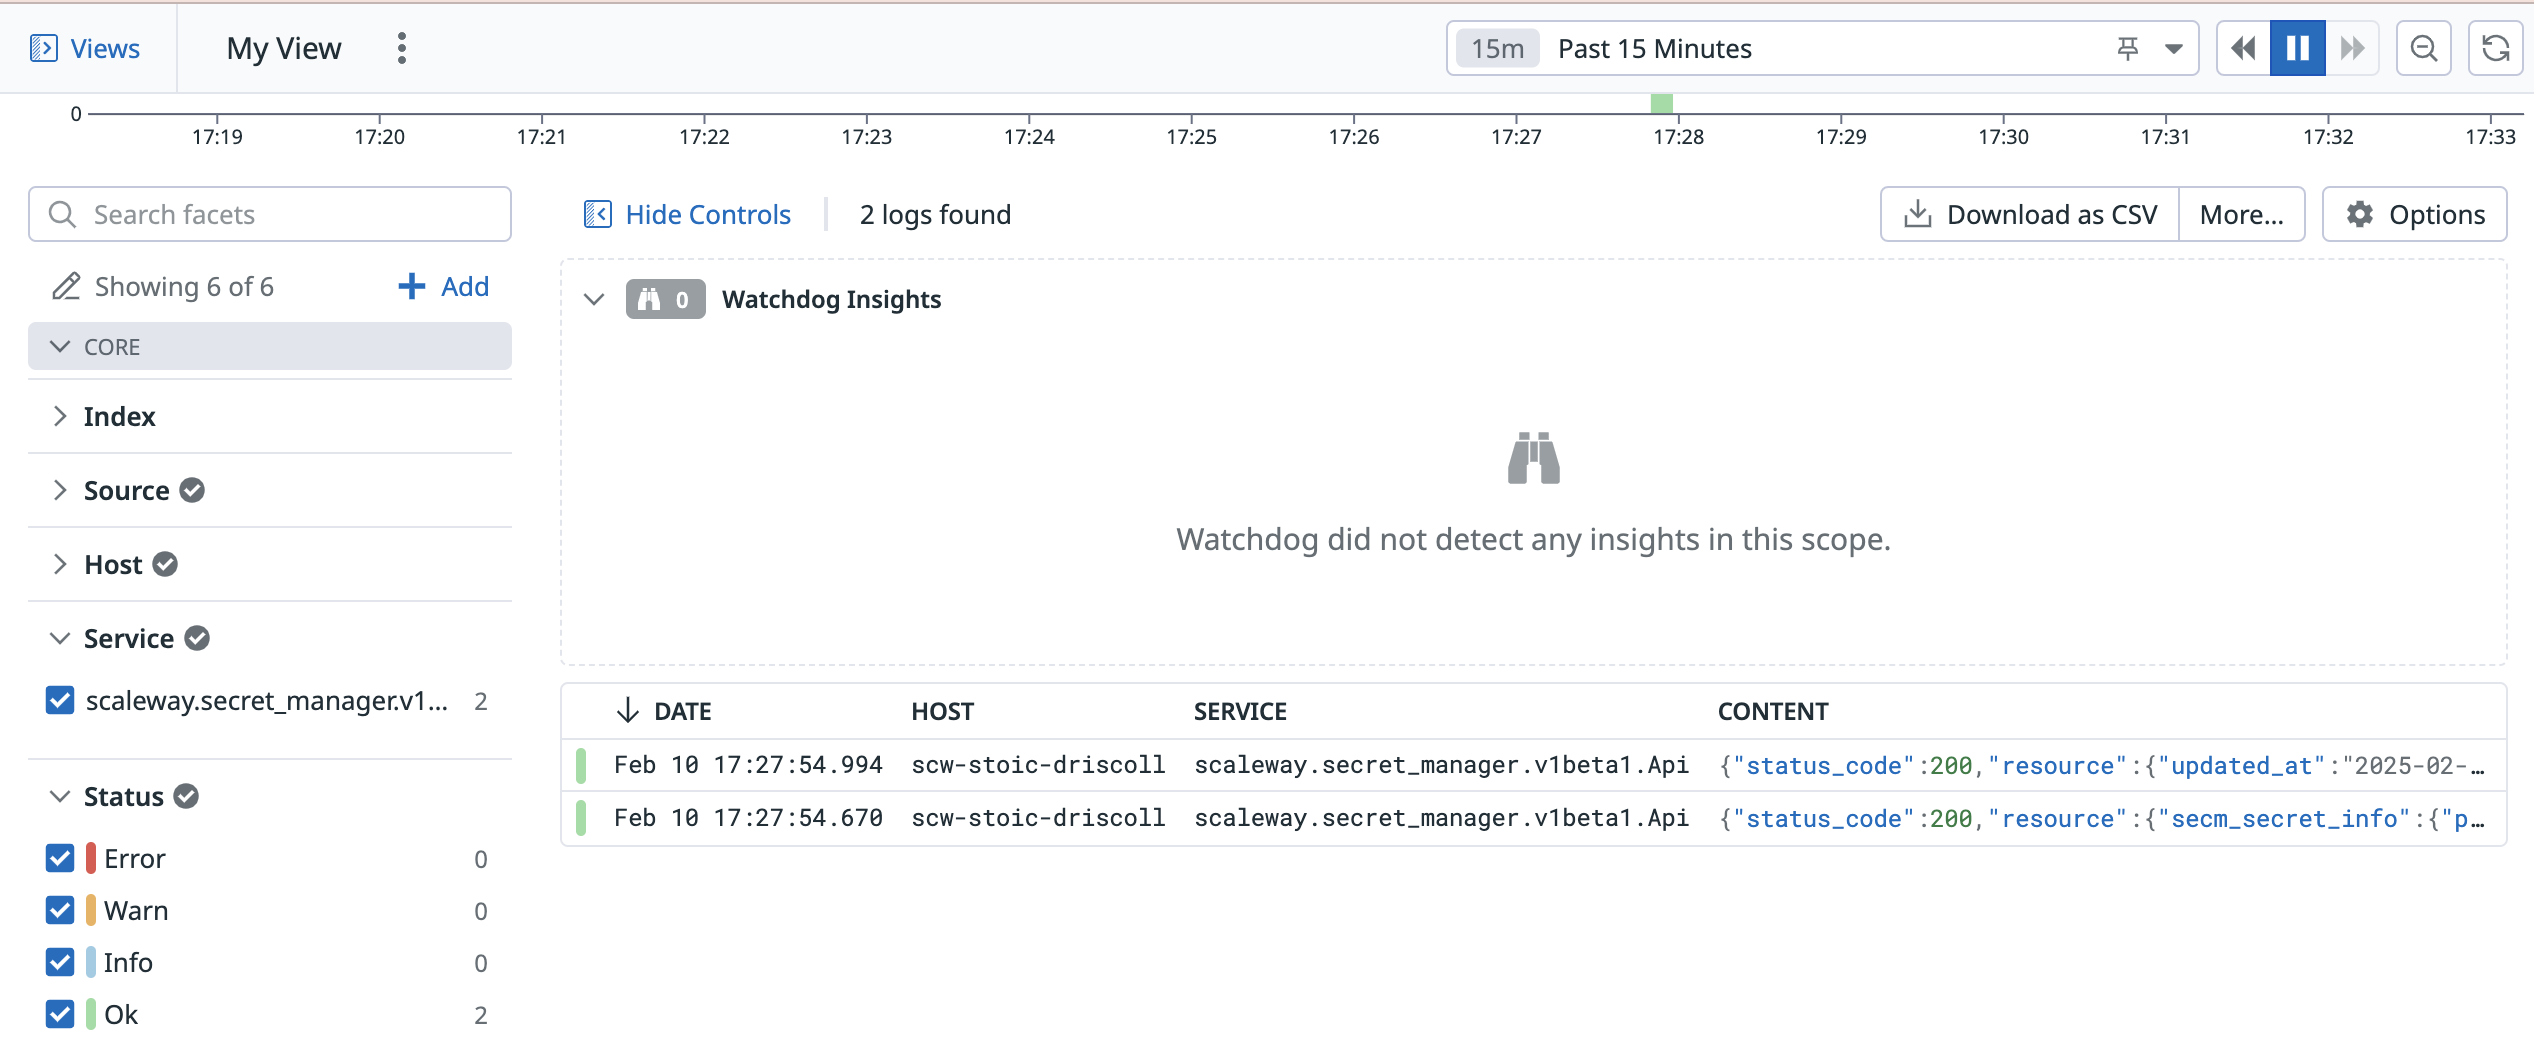The image size is (2534, 1052).
Task: Open My View kebab menu
Action: (402, 48)
